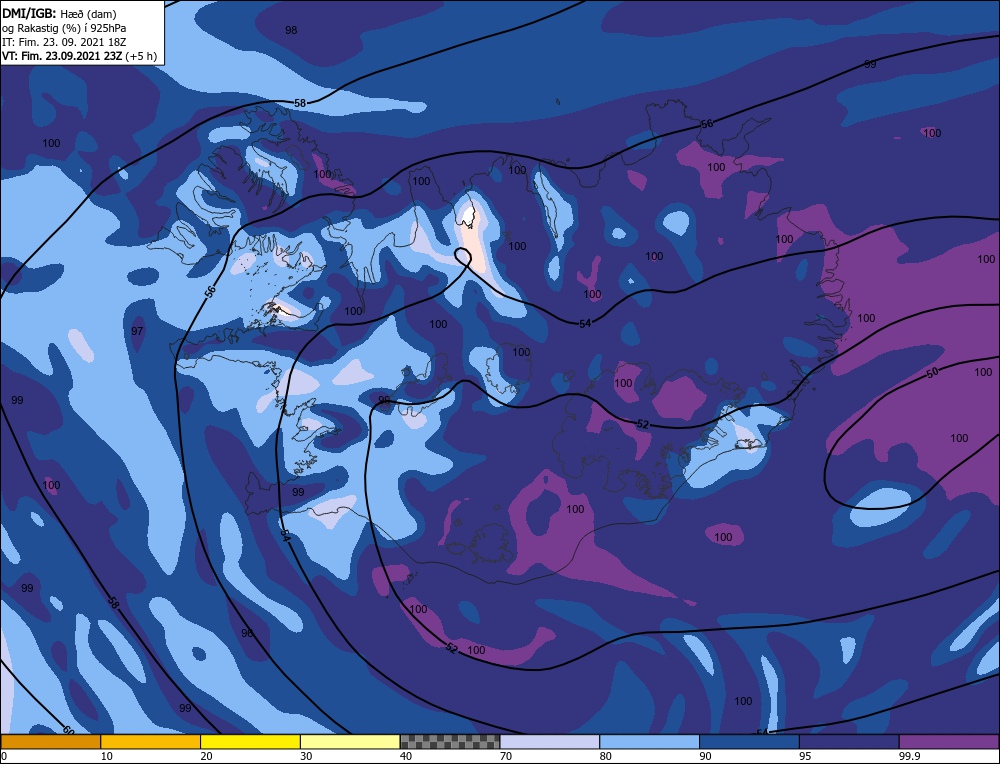
Task: Click the '90' legend scale value
Action: [x=705, y=756]
